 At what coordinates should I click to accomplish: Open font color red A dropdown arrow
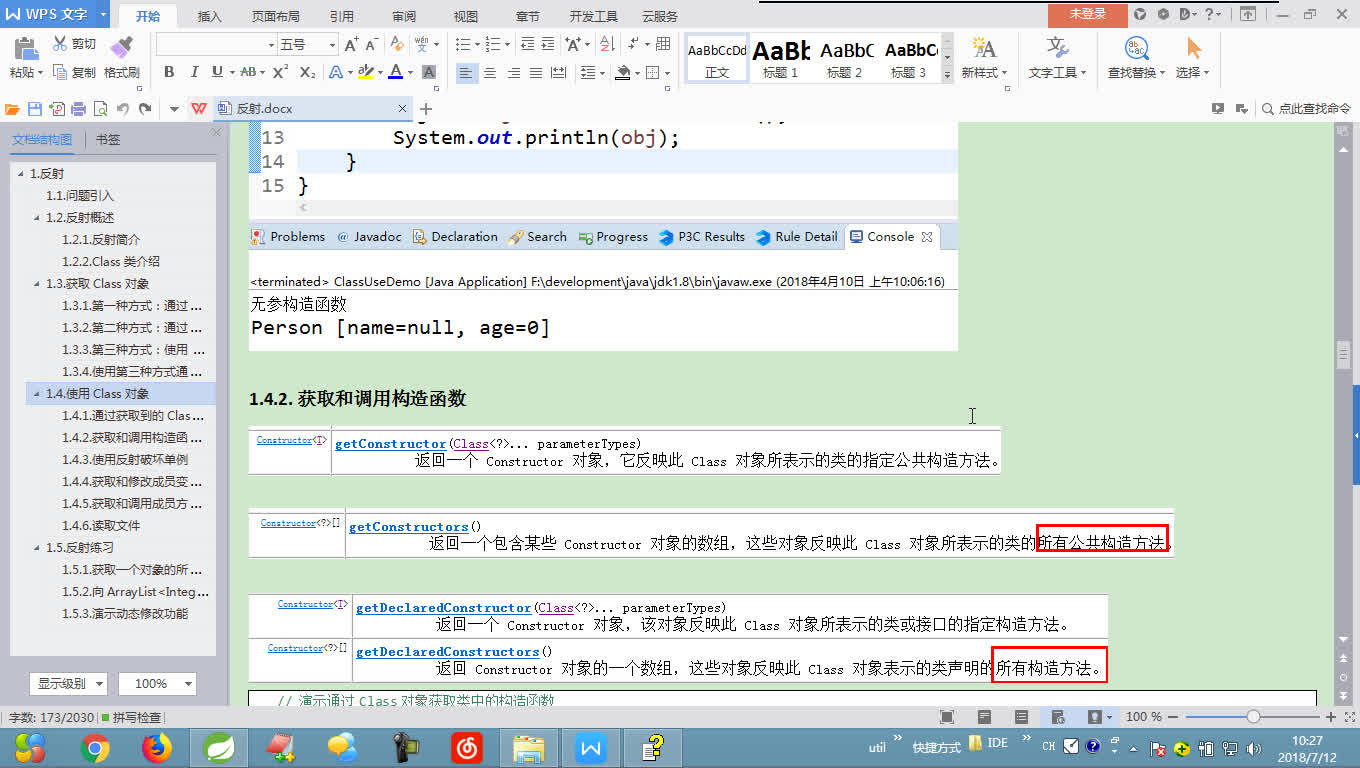411,72
